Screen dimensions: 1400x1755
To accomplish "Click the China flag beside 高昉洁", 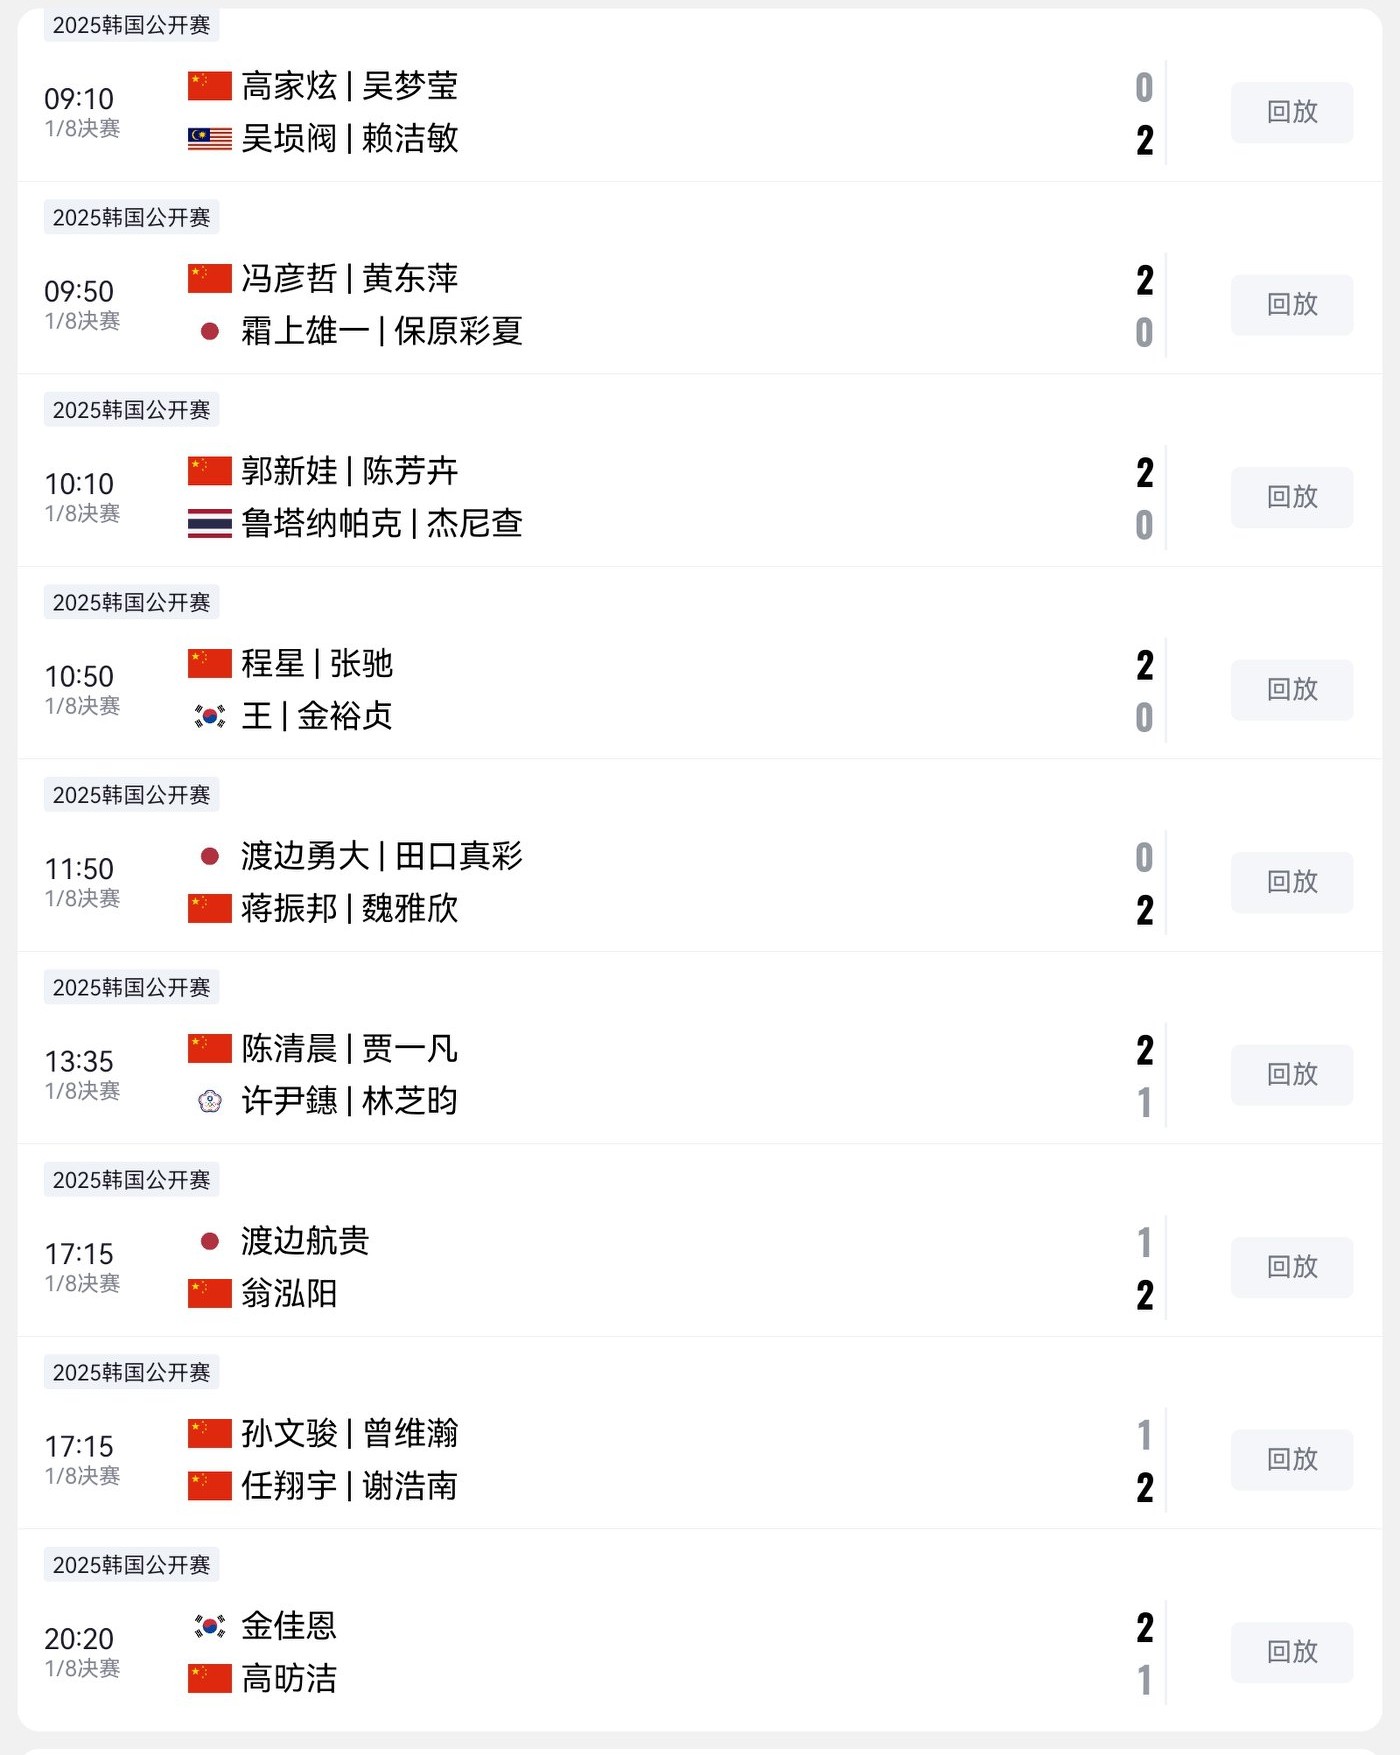I will pos(210,1678).
